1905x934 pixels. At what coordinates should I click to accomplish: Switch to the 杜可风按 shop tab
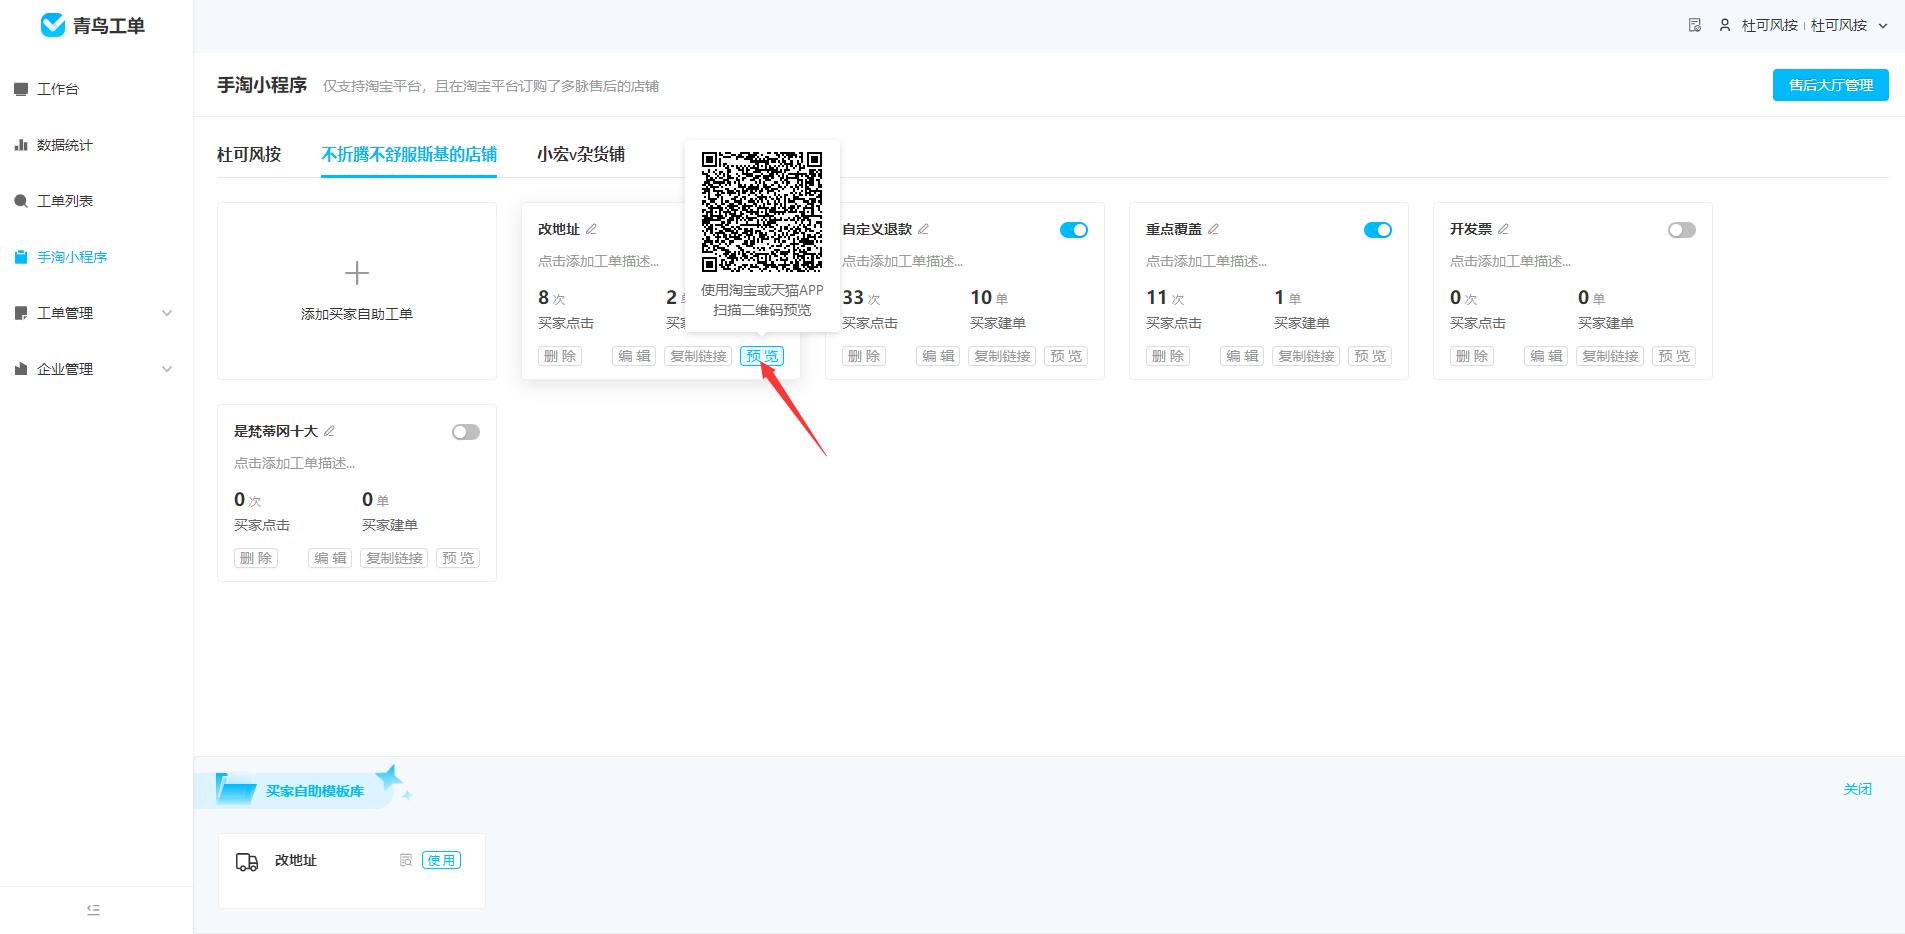[249, 154]
